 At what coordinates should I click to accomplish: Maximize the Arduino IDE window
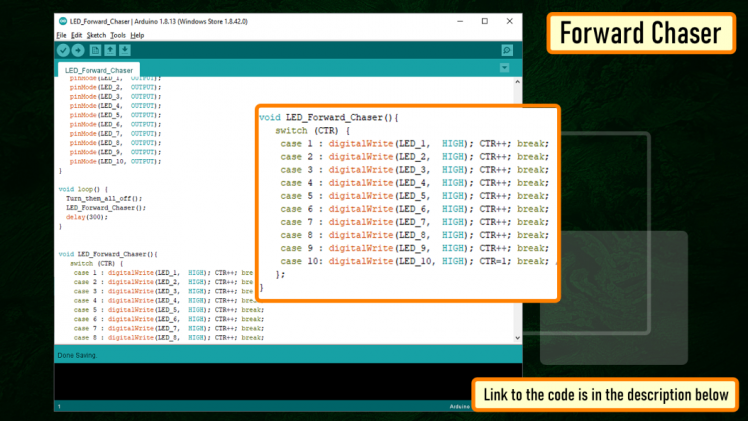(485, 21)
